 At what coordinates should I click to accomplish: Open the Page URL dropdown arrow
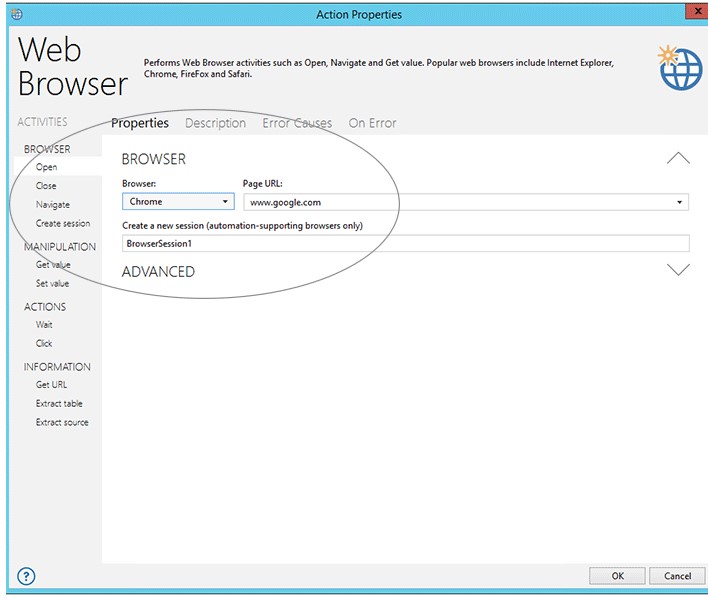pos(679,202)
